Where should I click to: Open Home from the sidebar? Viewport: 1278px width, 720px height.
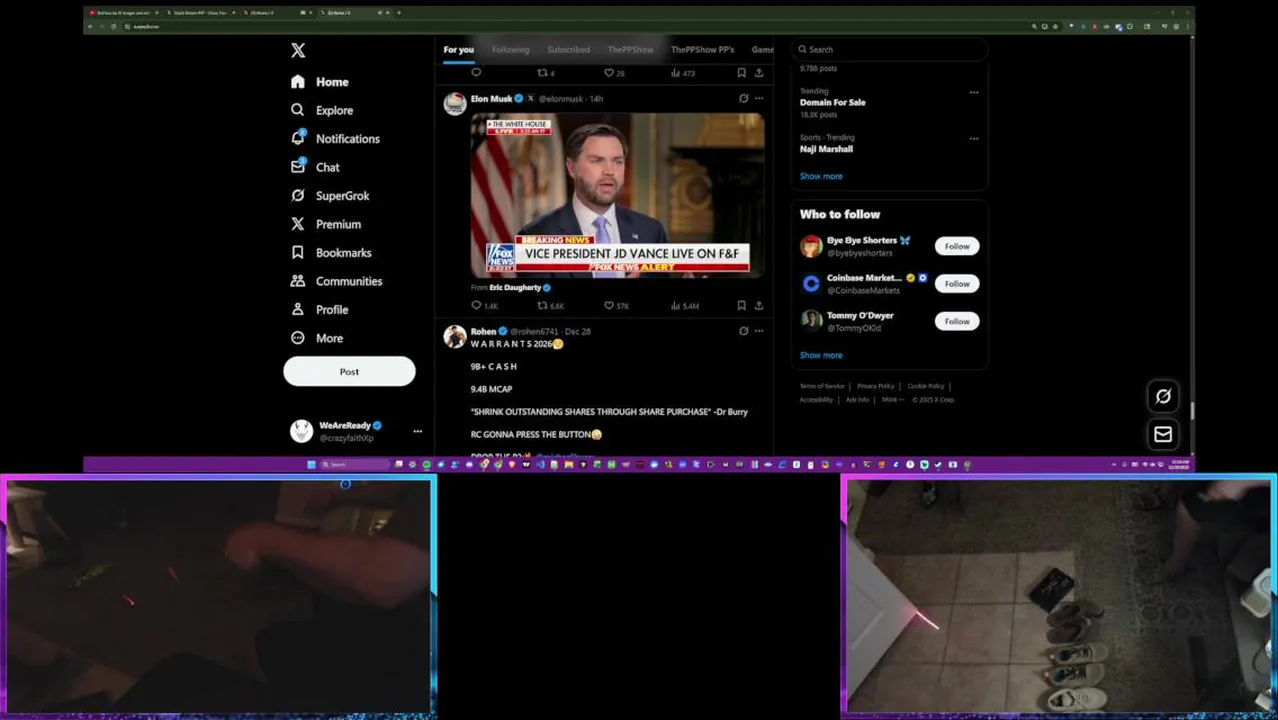coord(320,82)
